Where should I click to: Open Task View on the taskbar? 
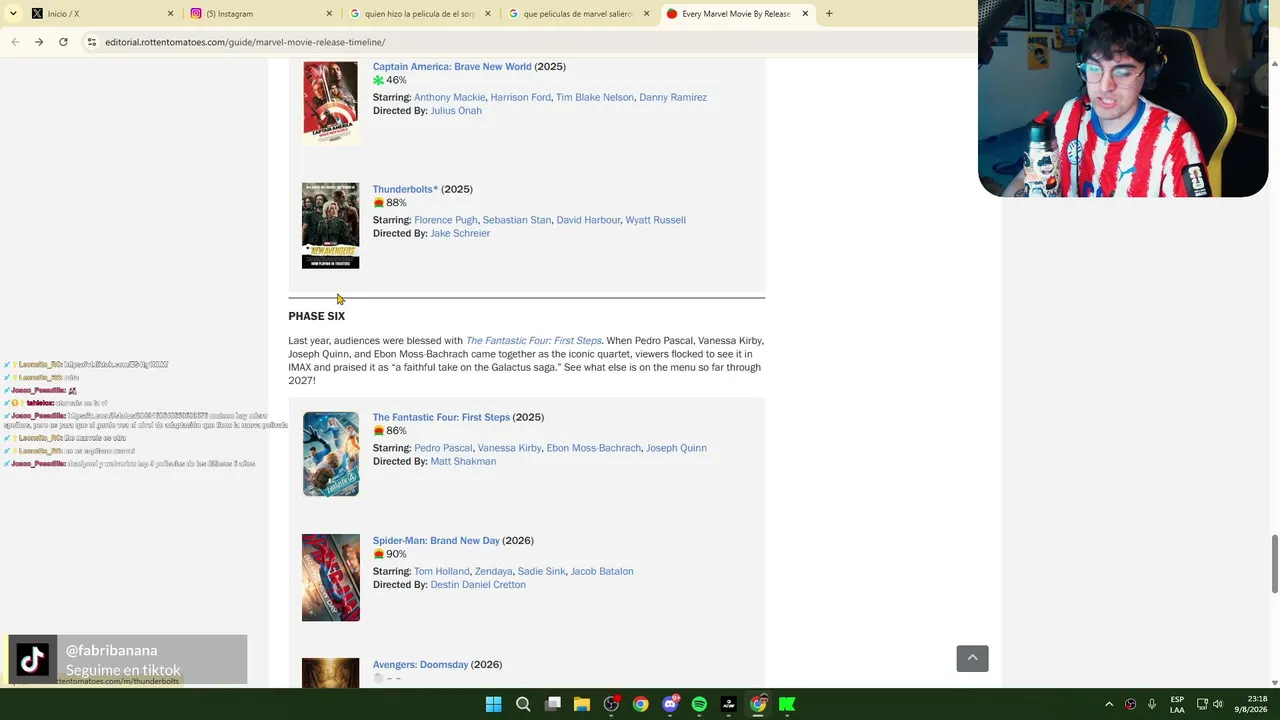553,704
